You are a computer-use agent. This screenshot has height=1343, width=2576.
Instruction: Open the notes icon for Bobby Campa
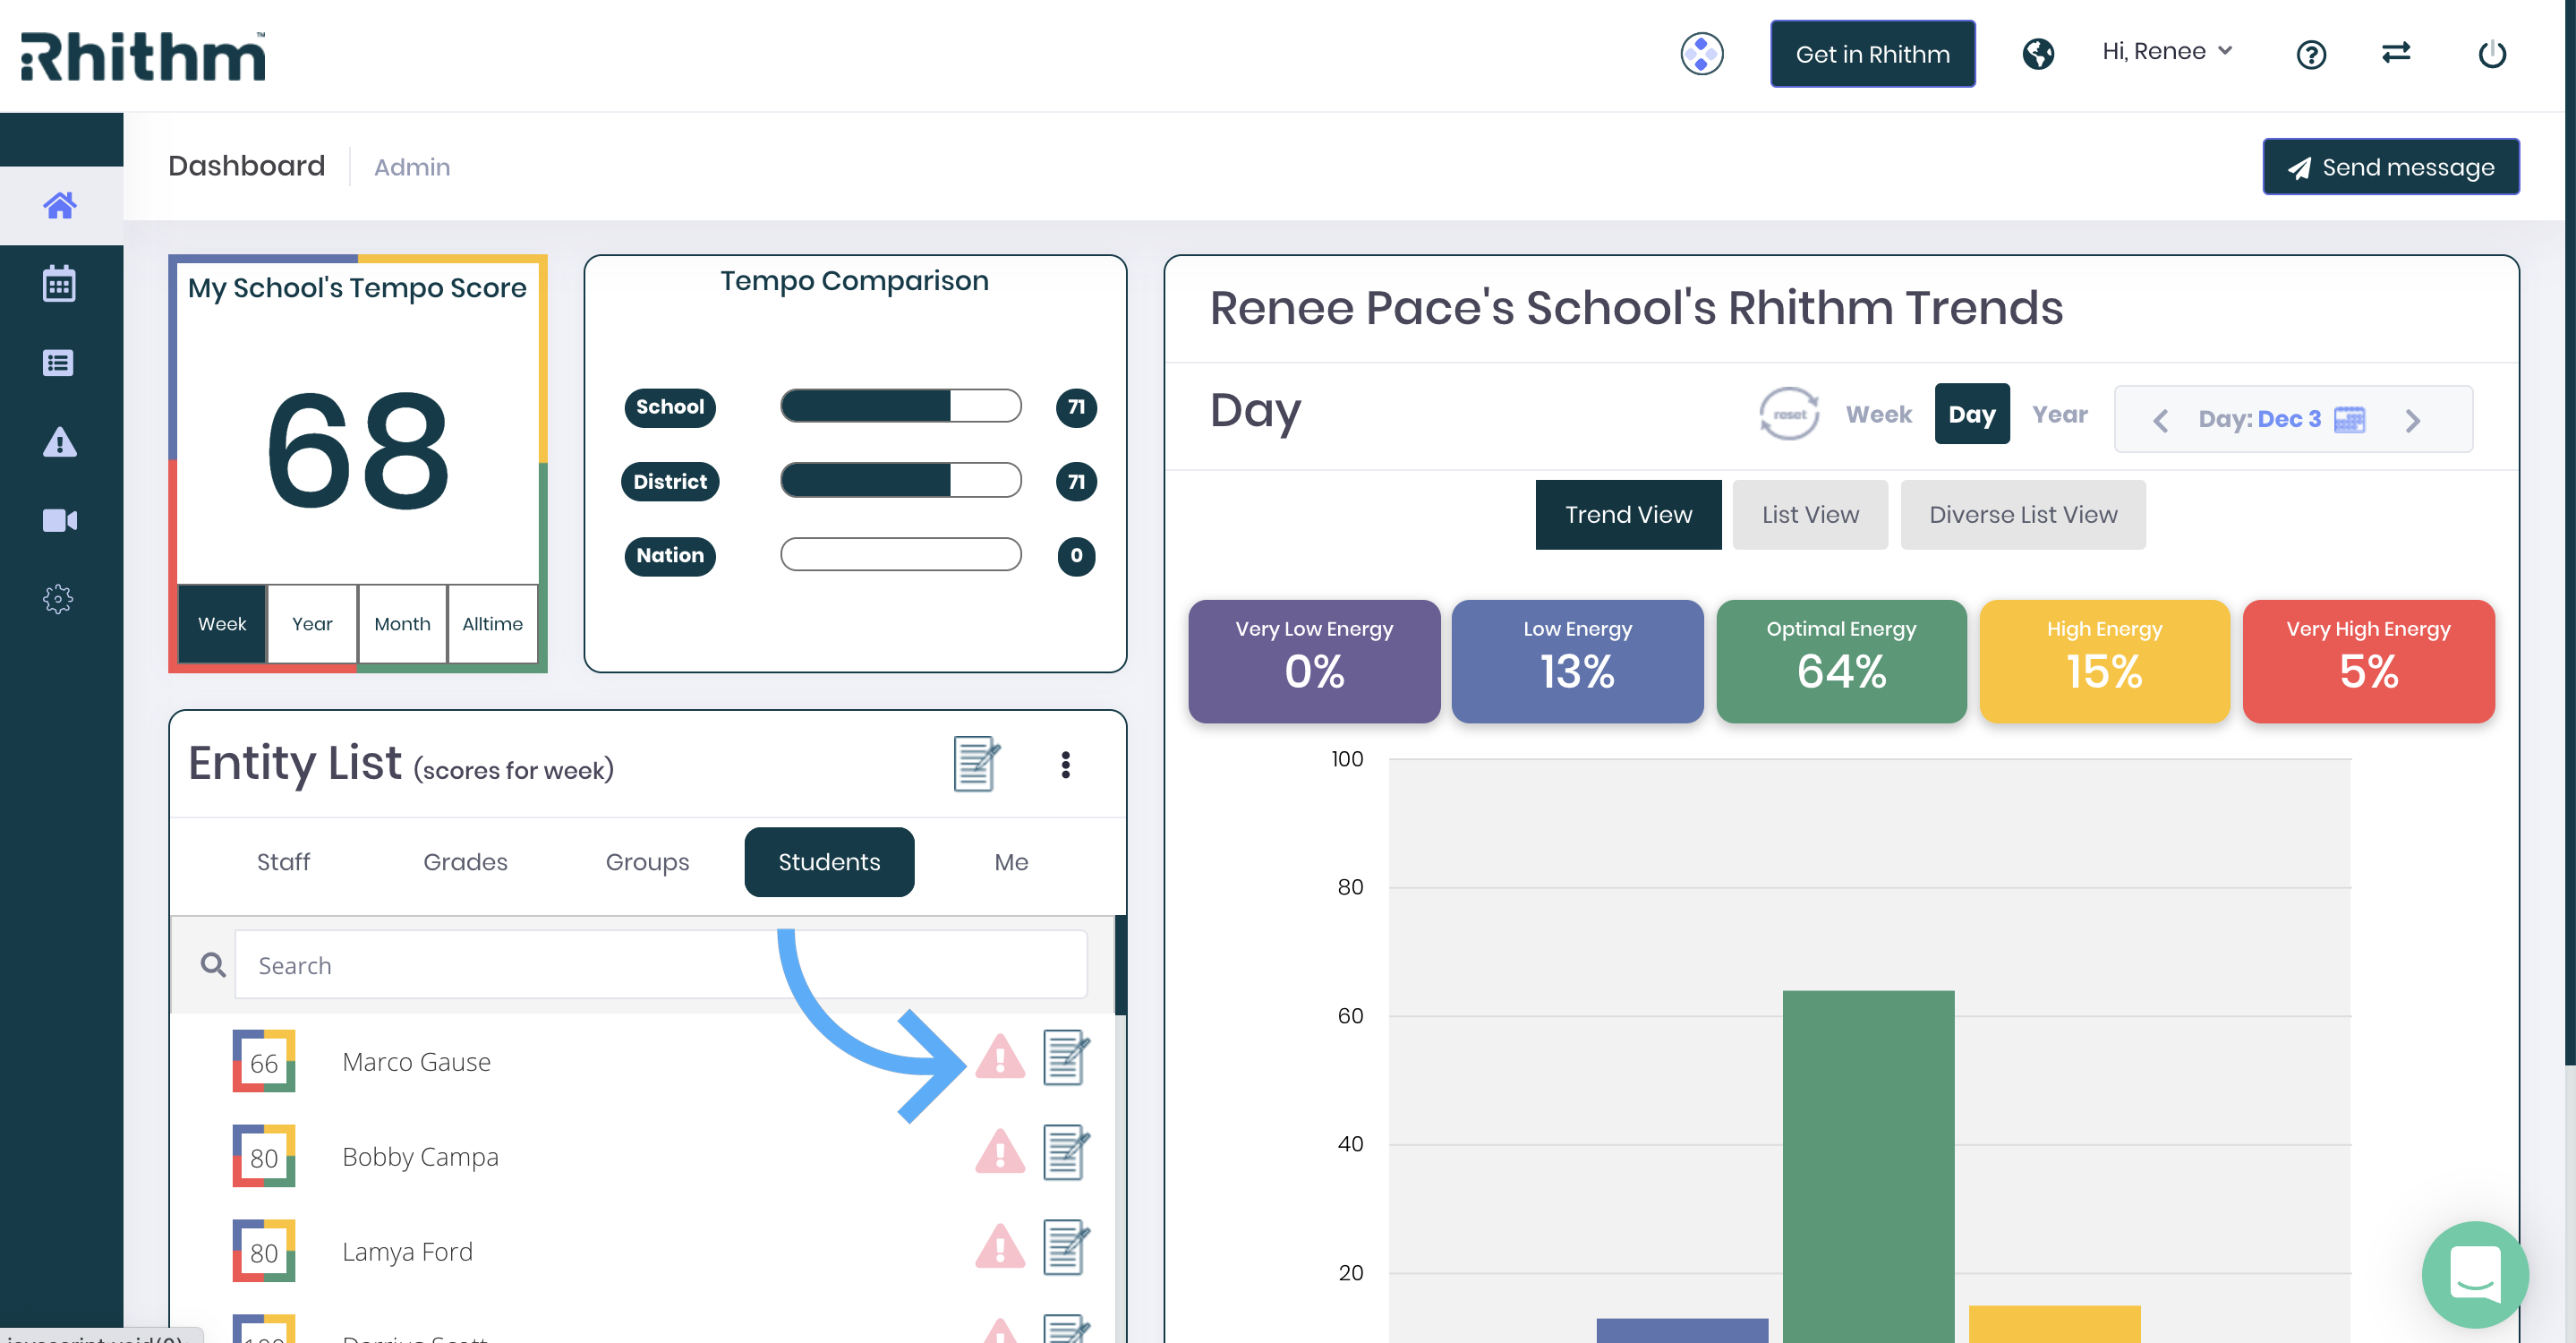tap(1066, 1152)
